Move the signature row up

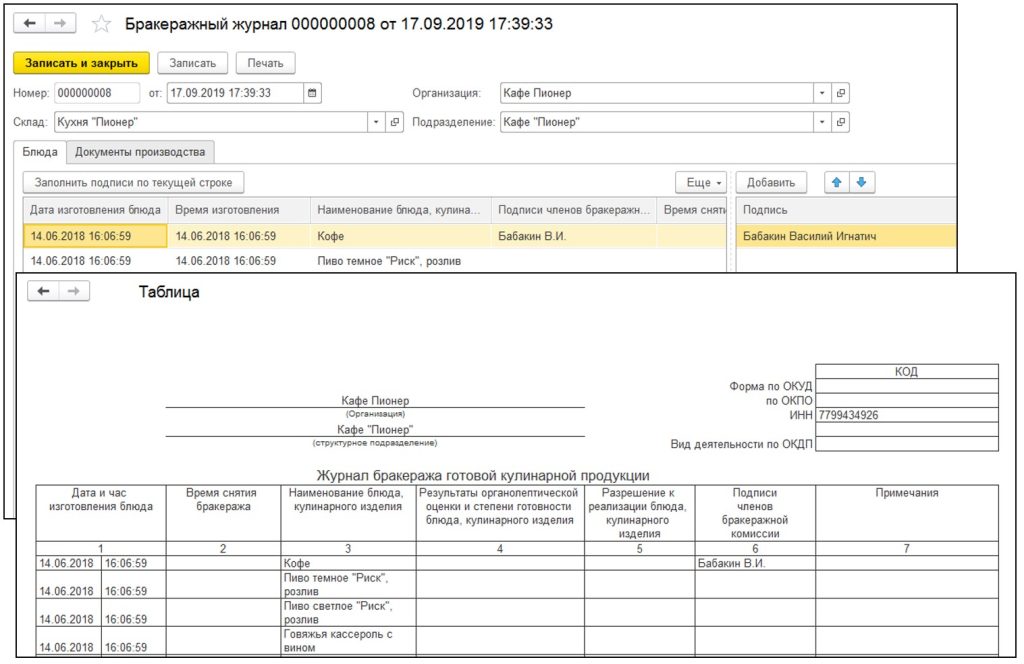coord(837,182)
